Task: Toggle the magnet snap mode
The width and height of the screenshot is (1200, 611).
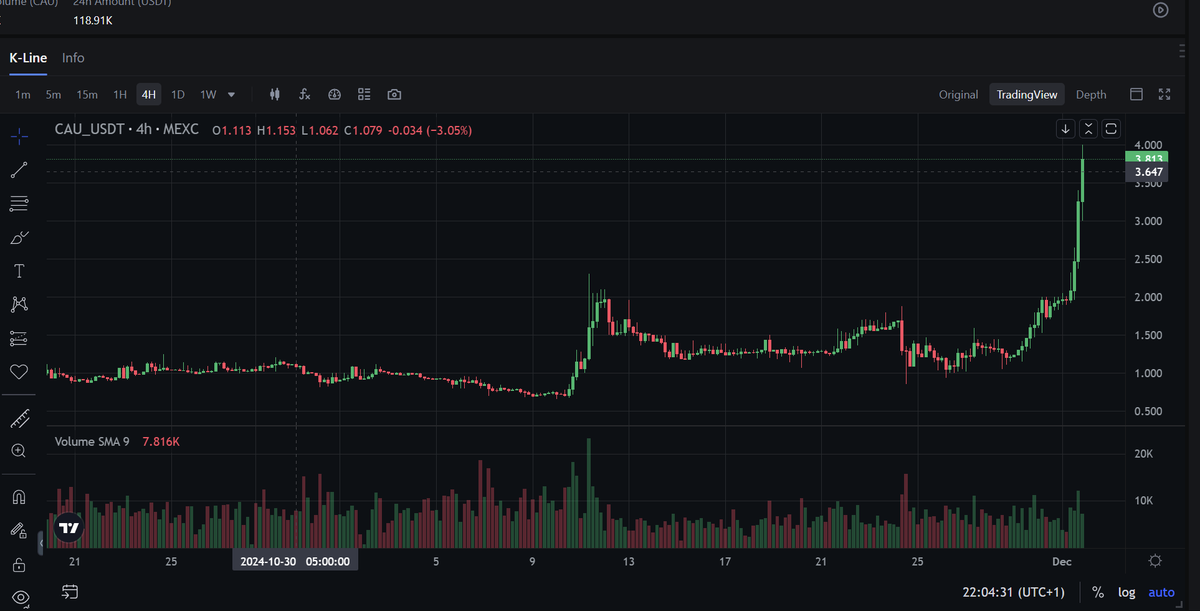Action: tap(18, 497)
